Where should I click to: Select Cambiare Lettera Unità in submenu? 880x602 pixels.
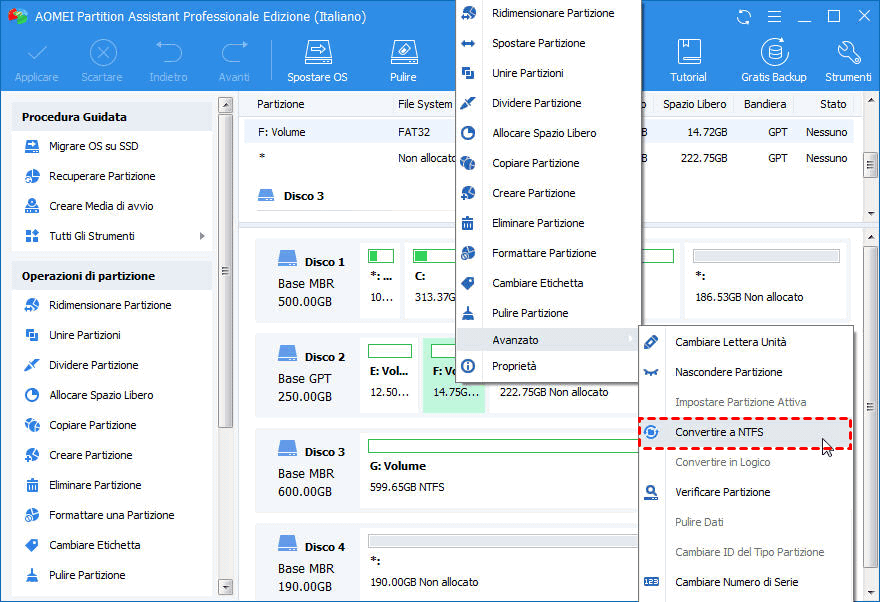(746, 342)
